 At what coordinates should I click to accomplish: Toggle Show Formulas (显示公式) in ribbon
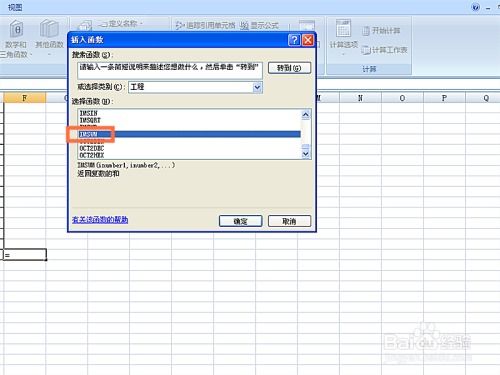(260, 25)
